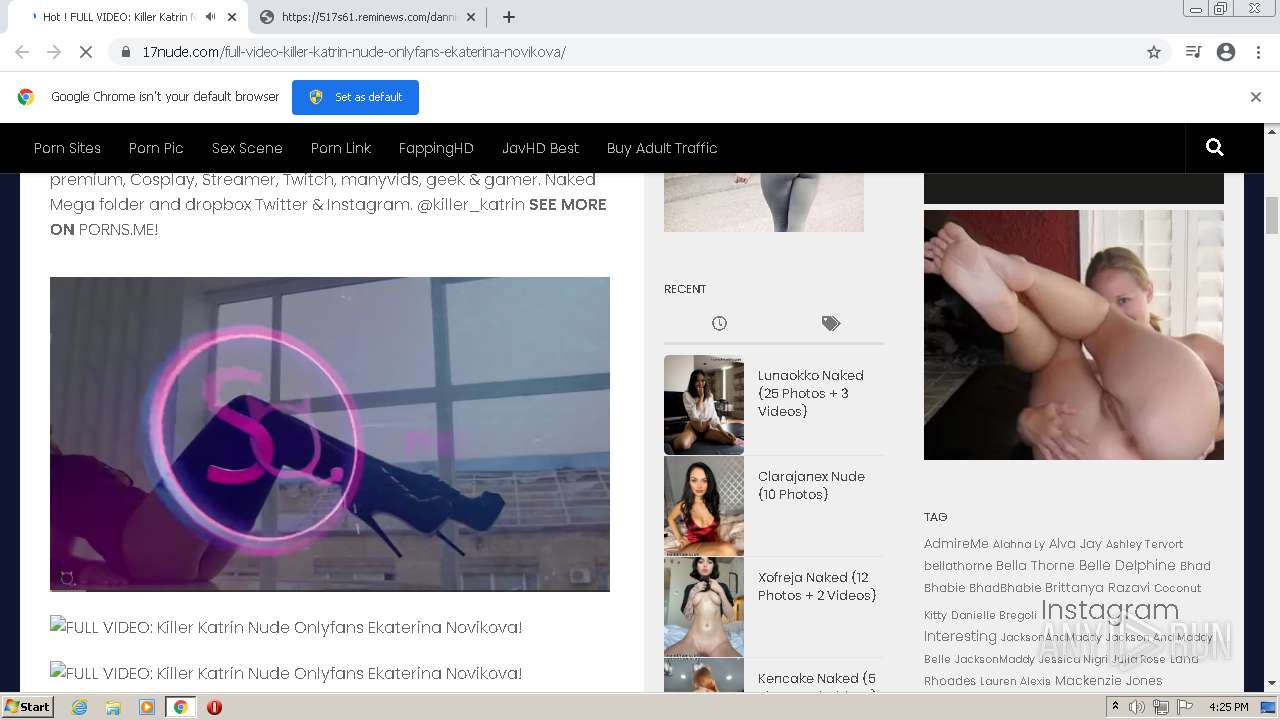Viewport: 1280px width, 720px height.
Task: Click the red Opera-style taskbar icon
Action: pos(214,707)
